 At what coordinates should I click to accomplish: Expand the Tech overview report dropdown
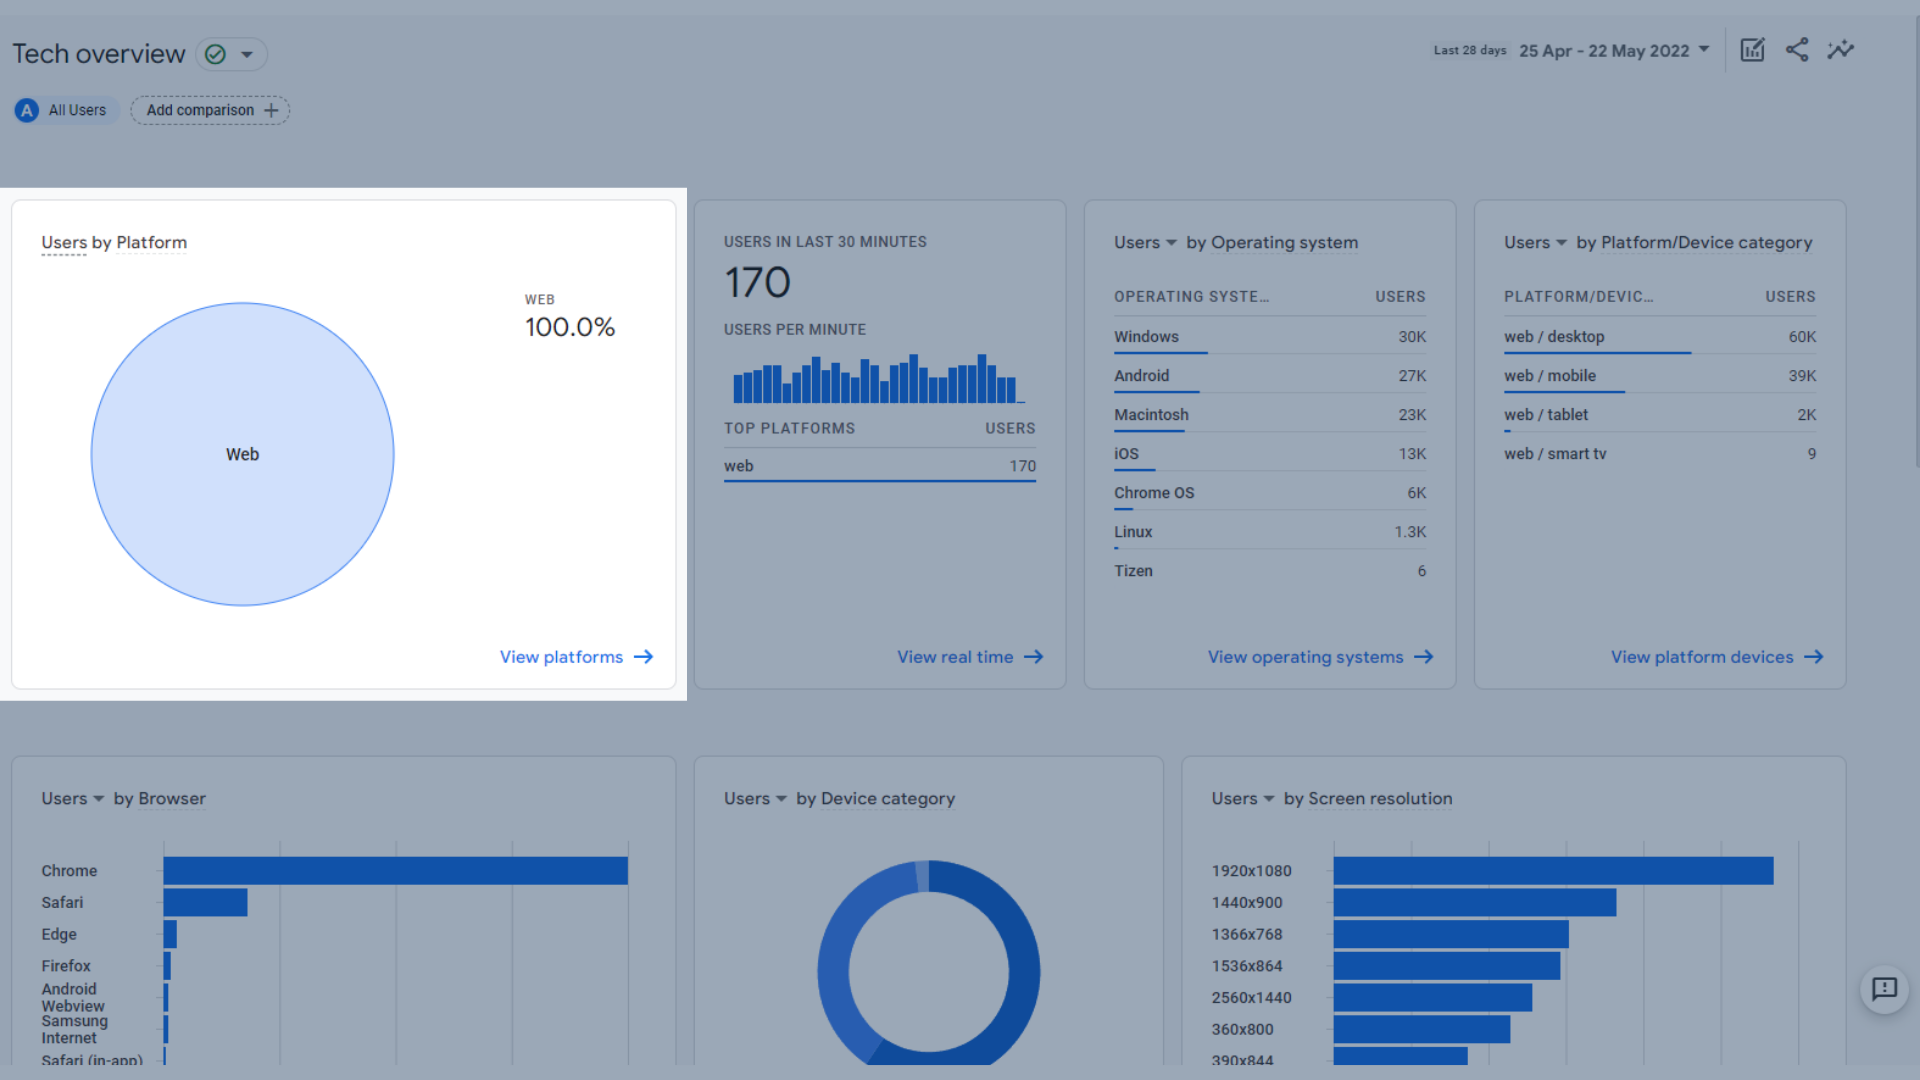click(248, 51)
